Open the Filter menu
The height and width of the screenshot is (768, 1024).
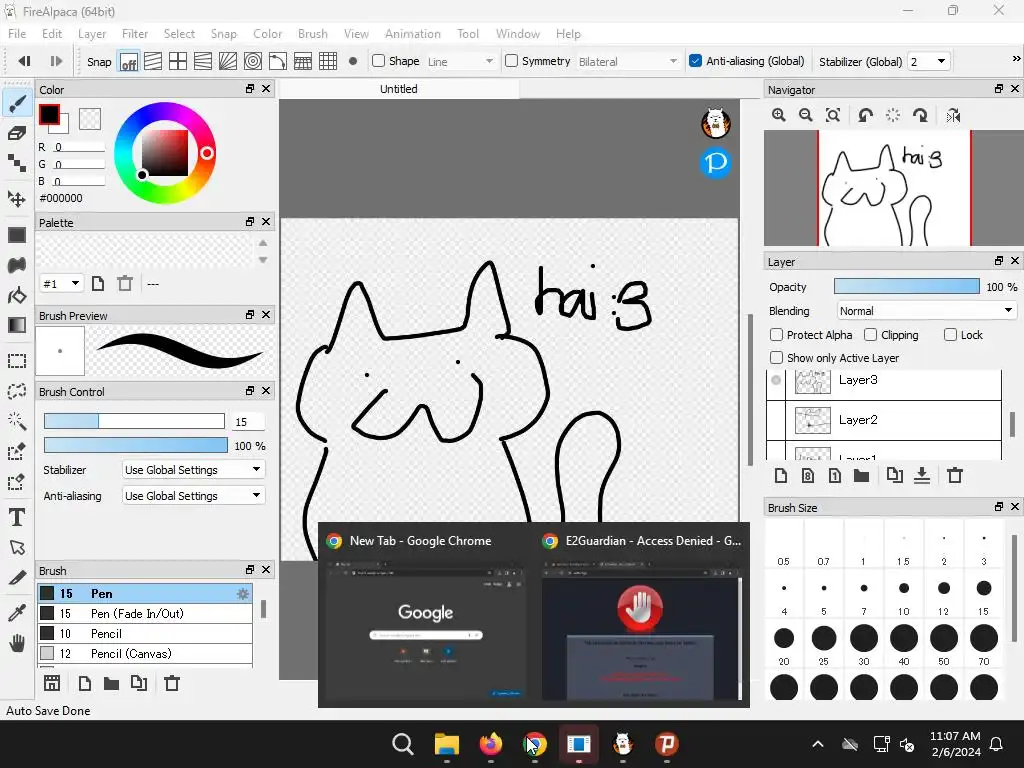[x=135, y=34]
